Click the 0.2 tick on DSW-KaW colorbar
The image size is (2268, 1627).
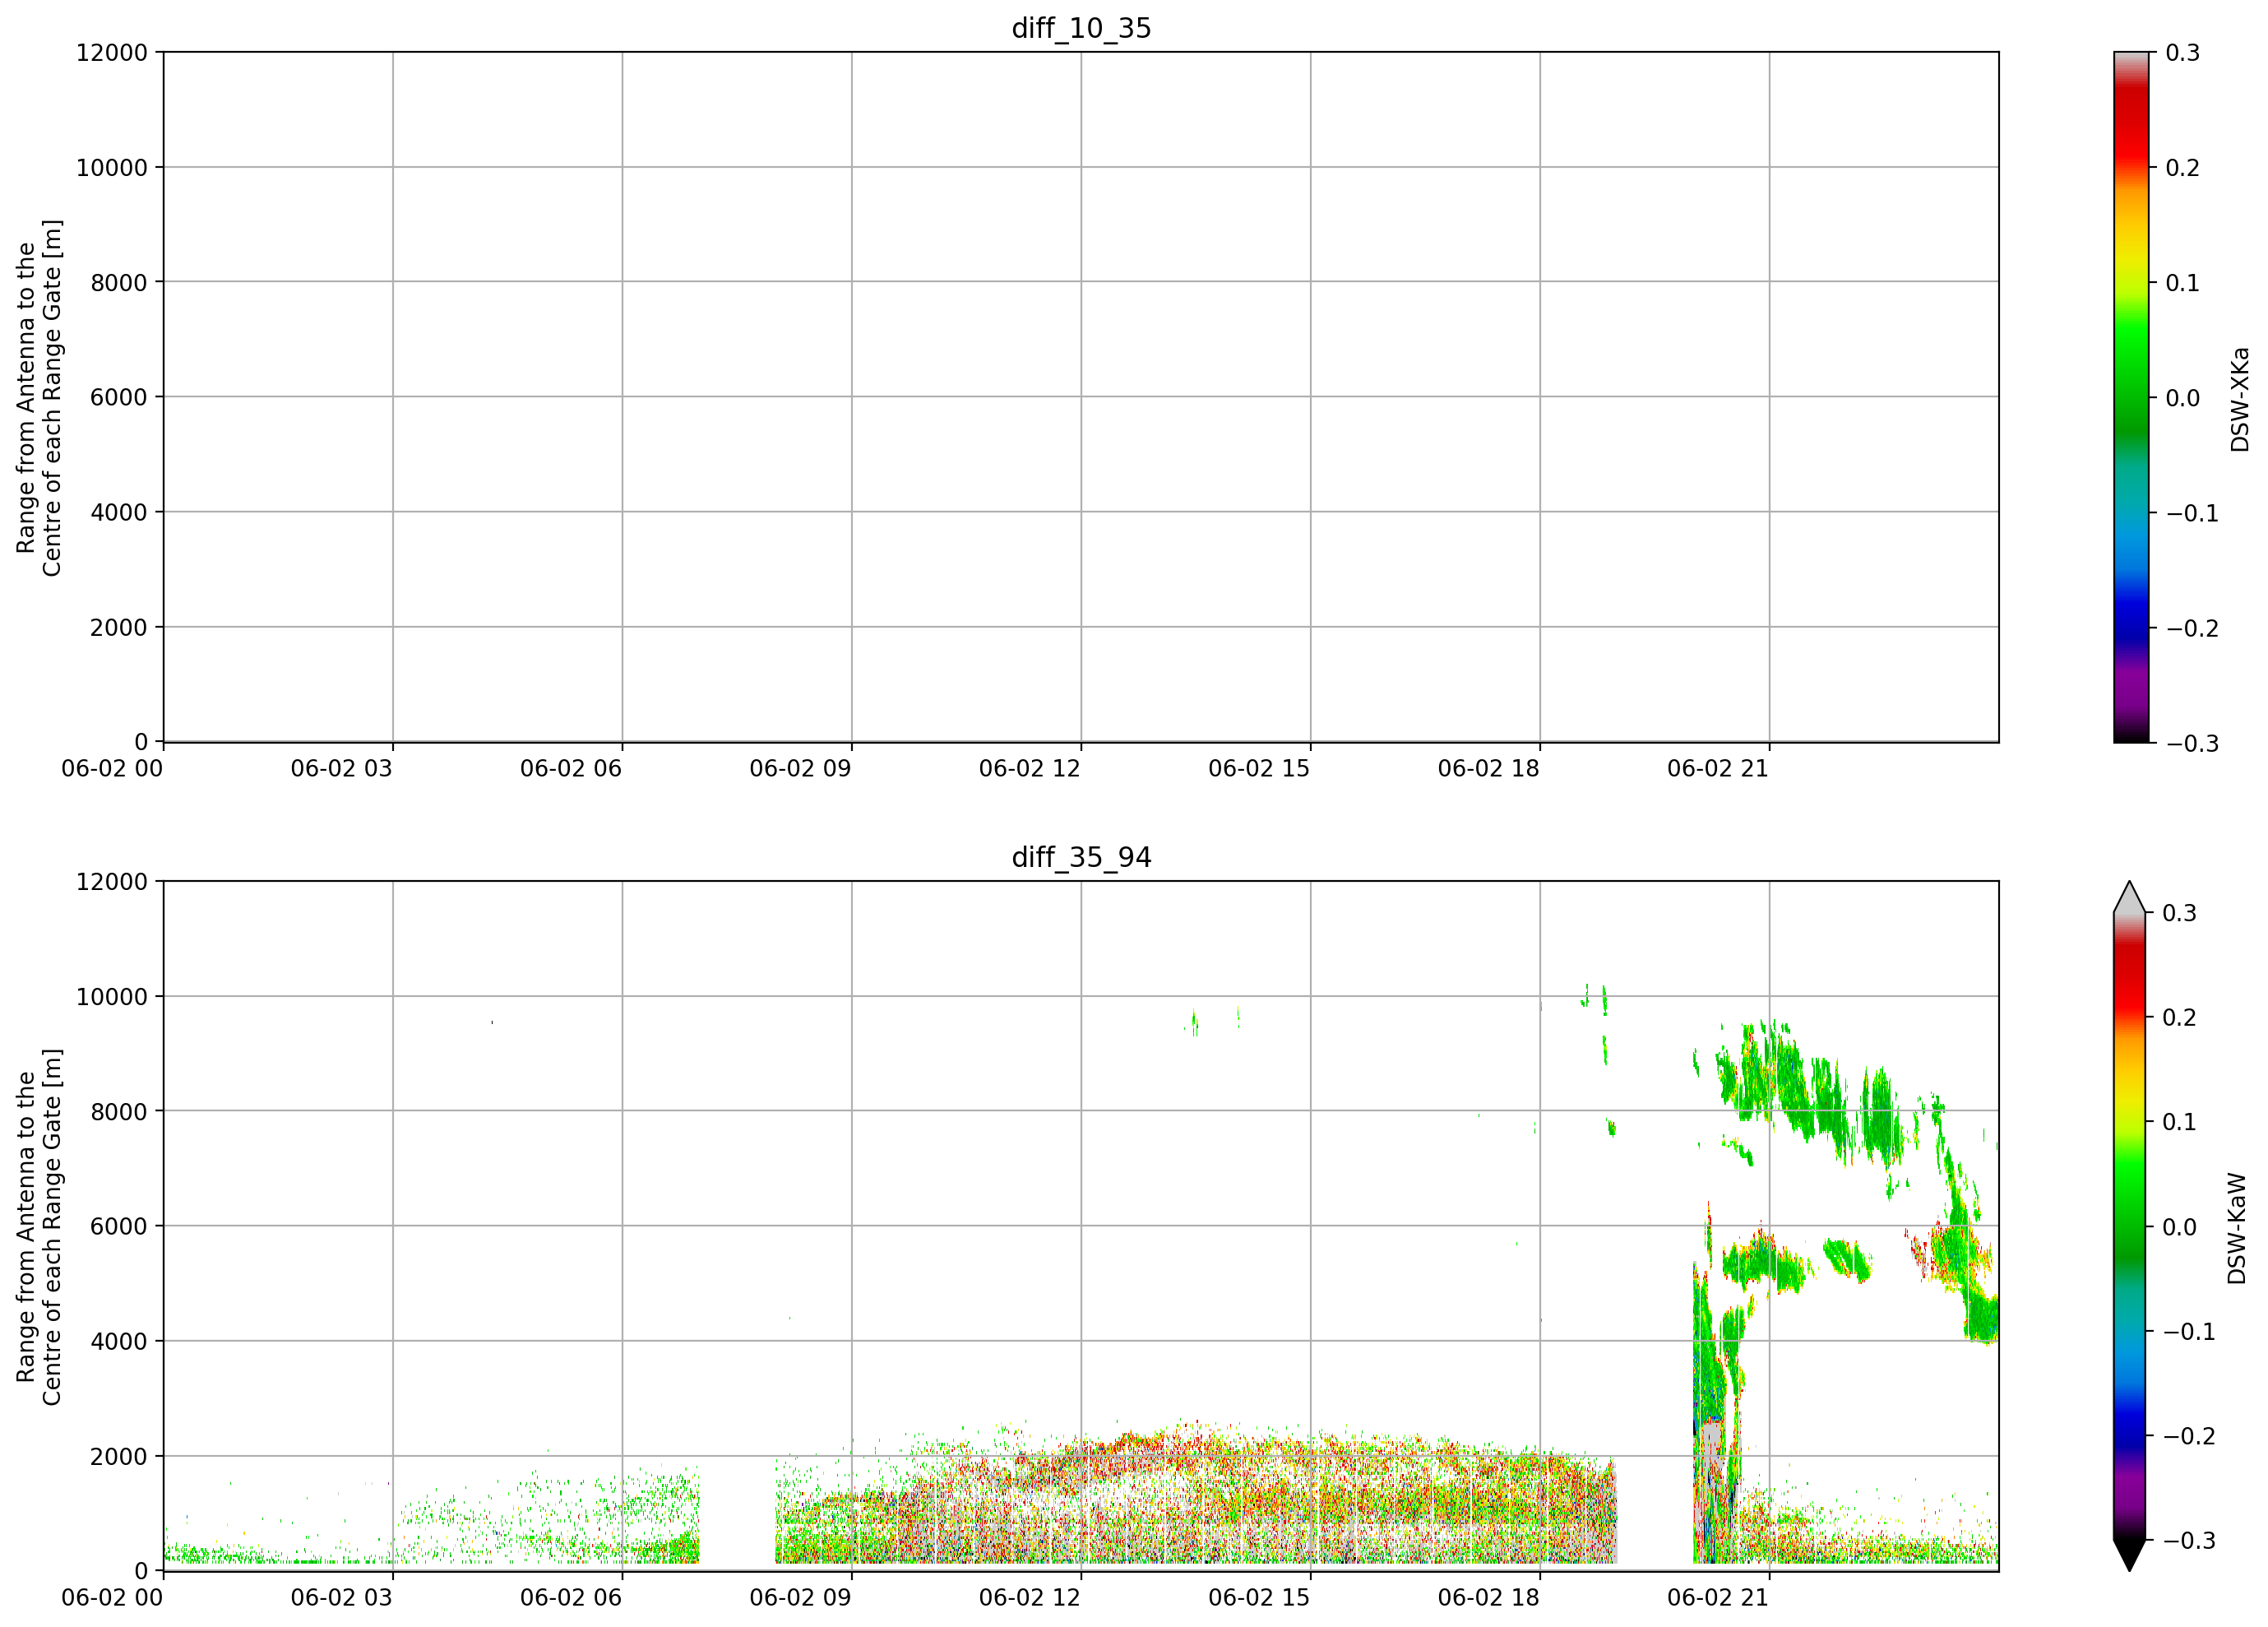[2181, 1017]
